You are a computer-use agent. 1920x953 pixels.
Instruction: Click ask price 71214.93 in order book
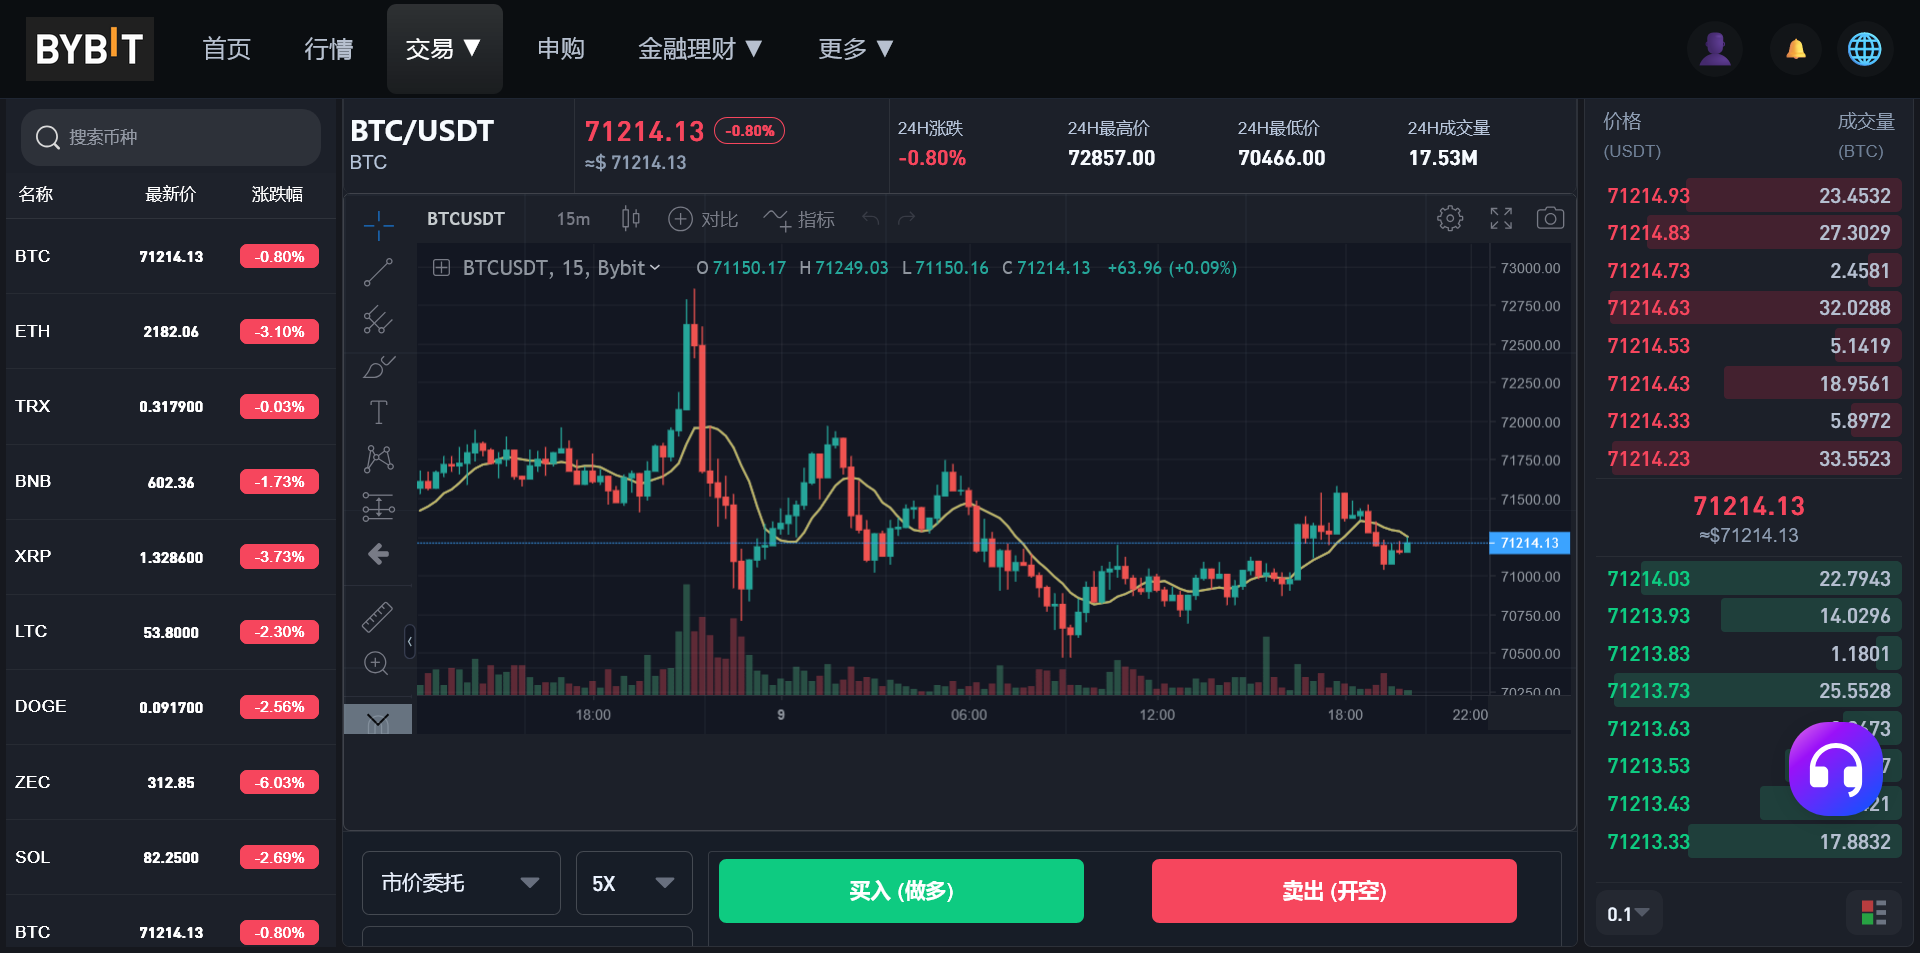[1648, 196]
